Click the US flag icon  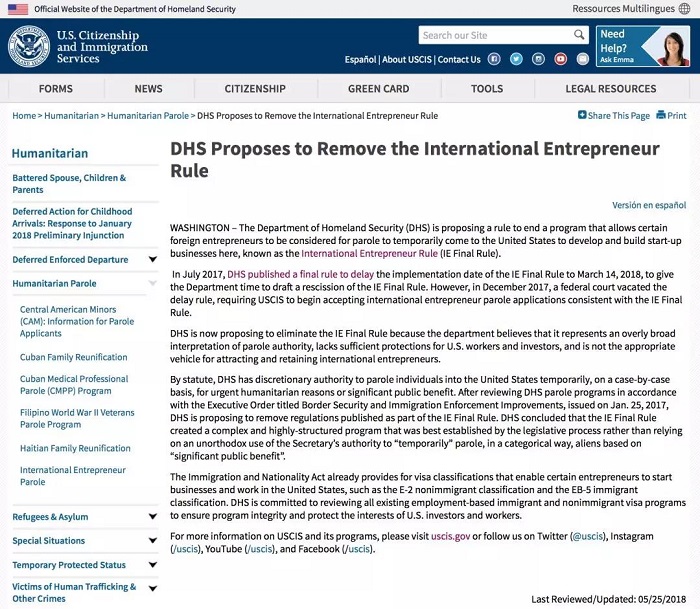18,9
